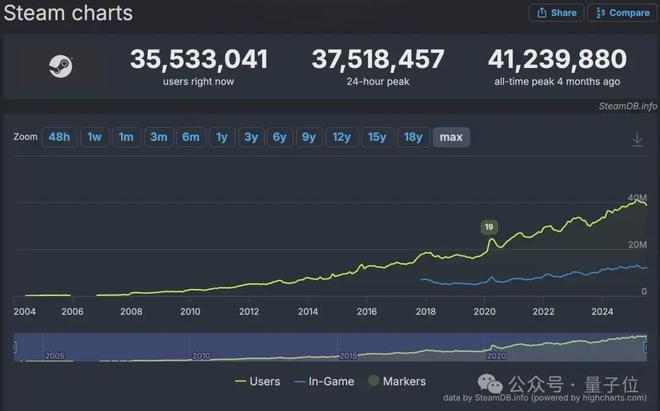
Task: Click the navigator range selection area
Action: pos(330,347)
